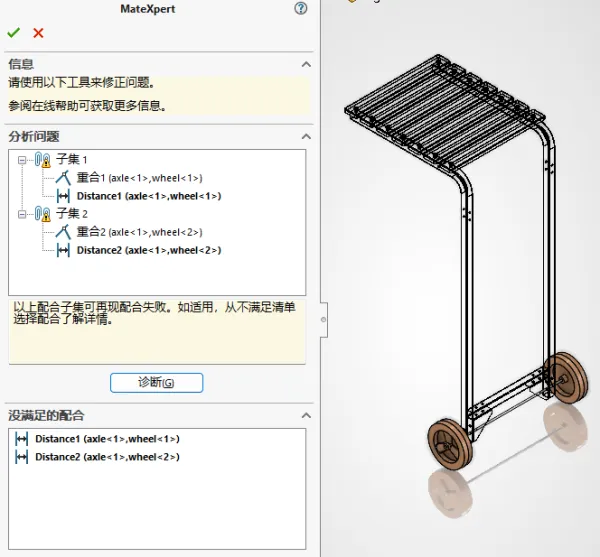600x557 pixels.
Task: Select Distance1 in the 没满足的配合 list
Action: [x=107, y=439]
